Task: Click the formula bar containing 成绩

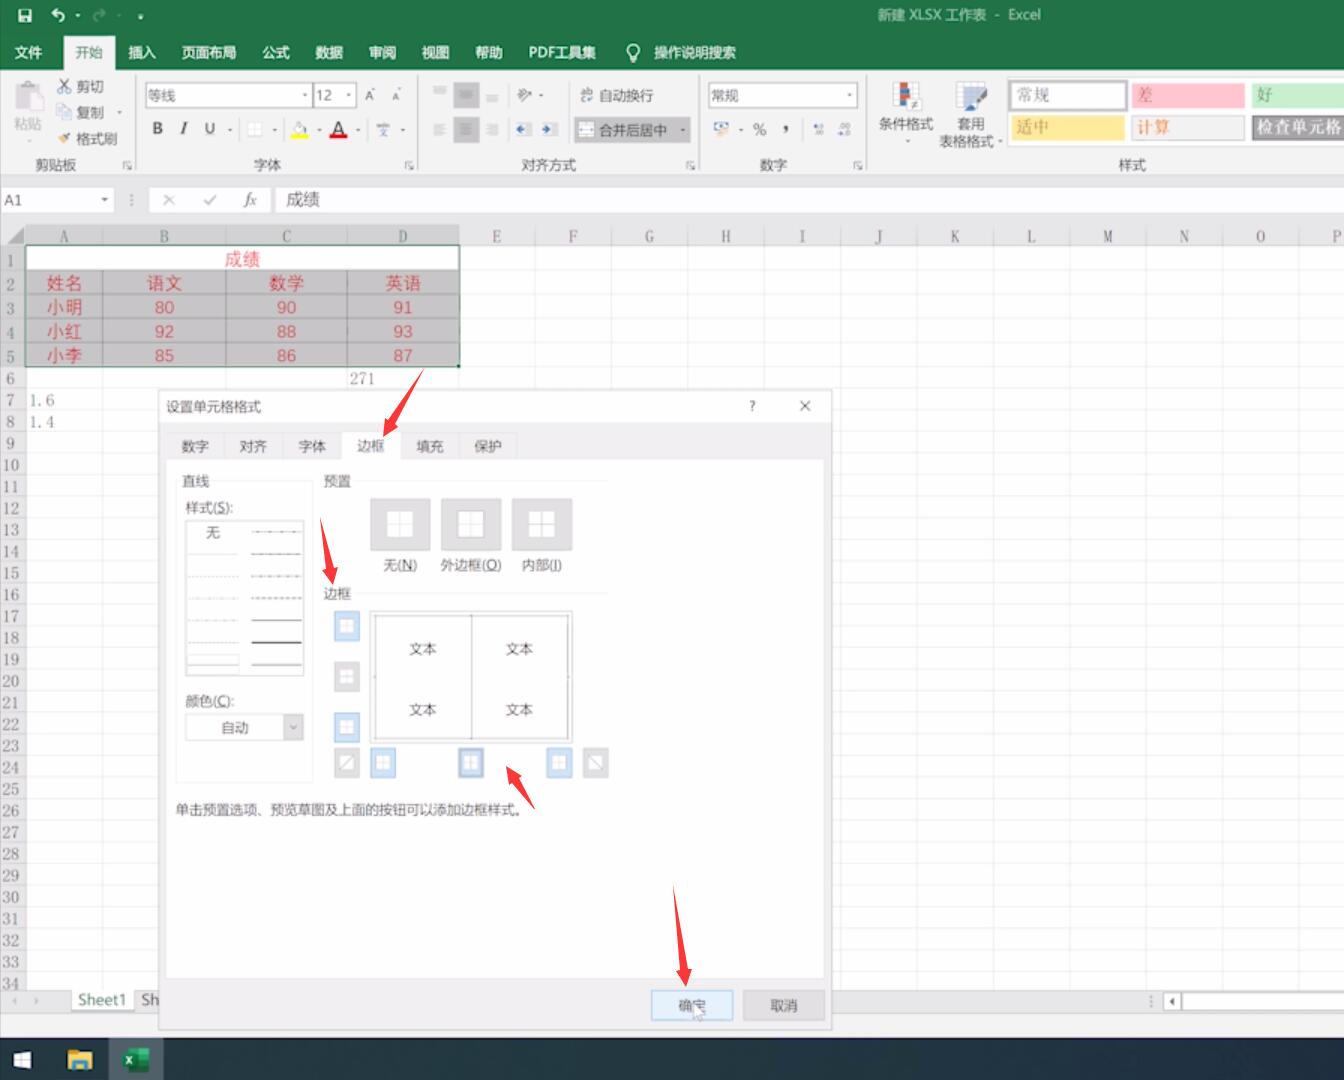Action: click(810, 200)
